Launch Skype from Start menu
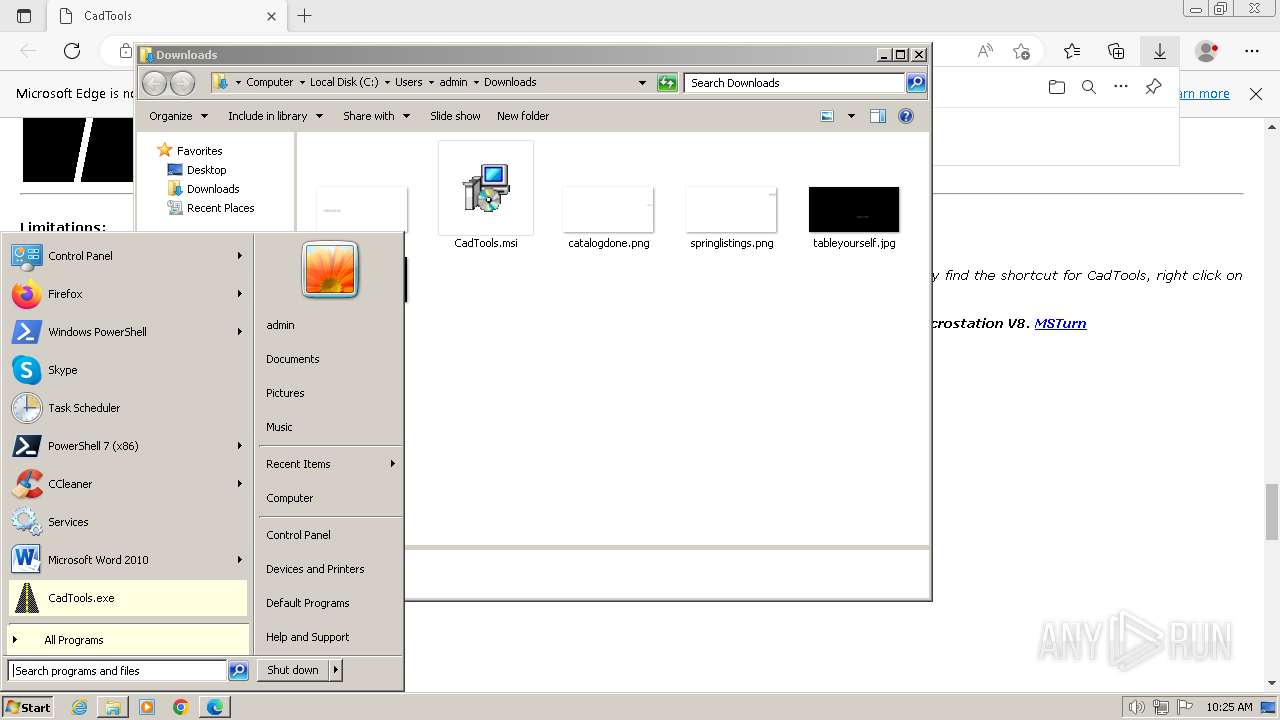The image size is (1280, 720). click(x=127, y=370)
